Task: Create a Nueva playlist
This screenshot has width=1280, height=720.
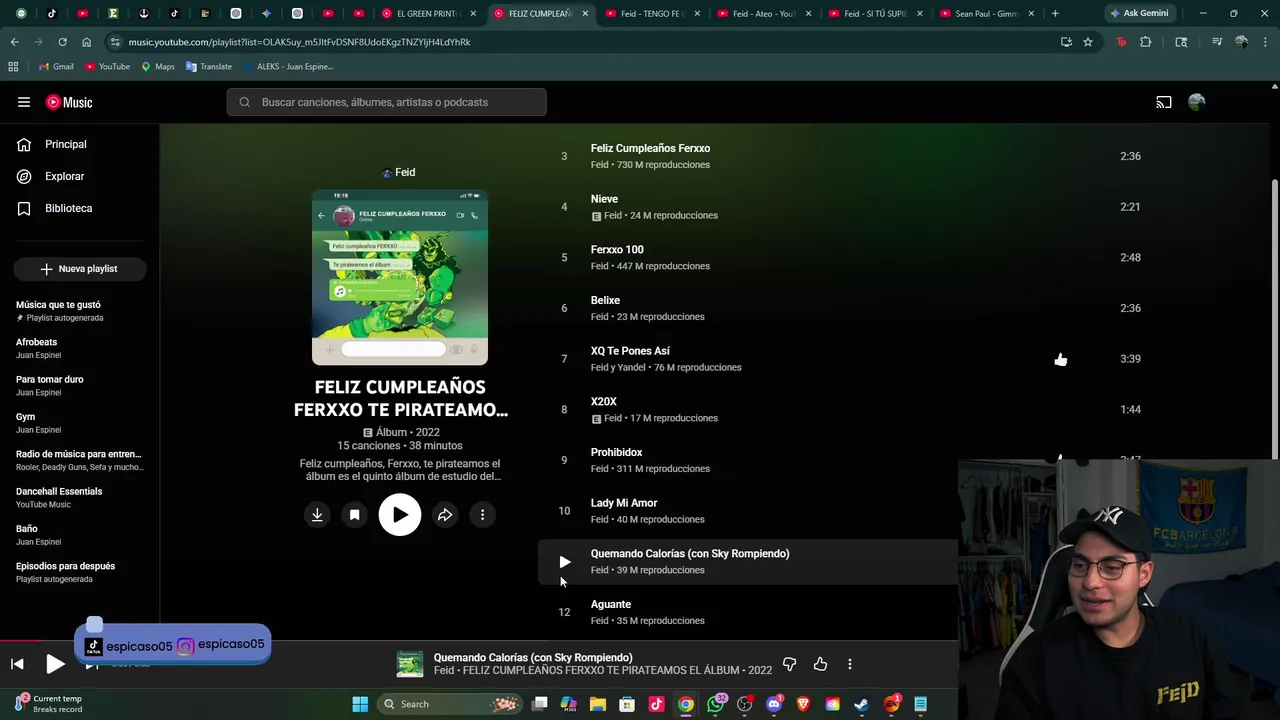Action: pyautogui.click(x=80, y=269)
